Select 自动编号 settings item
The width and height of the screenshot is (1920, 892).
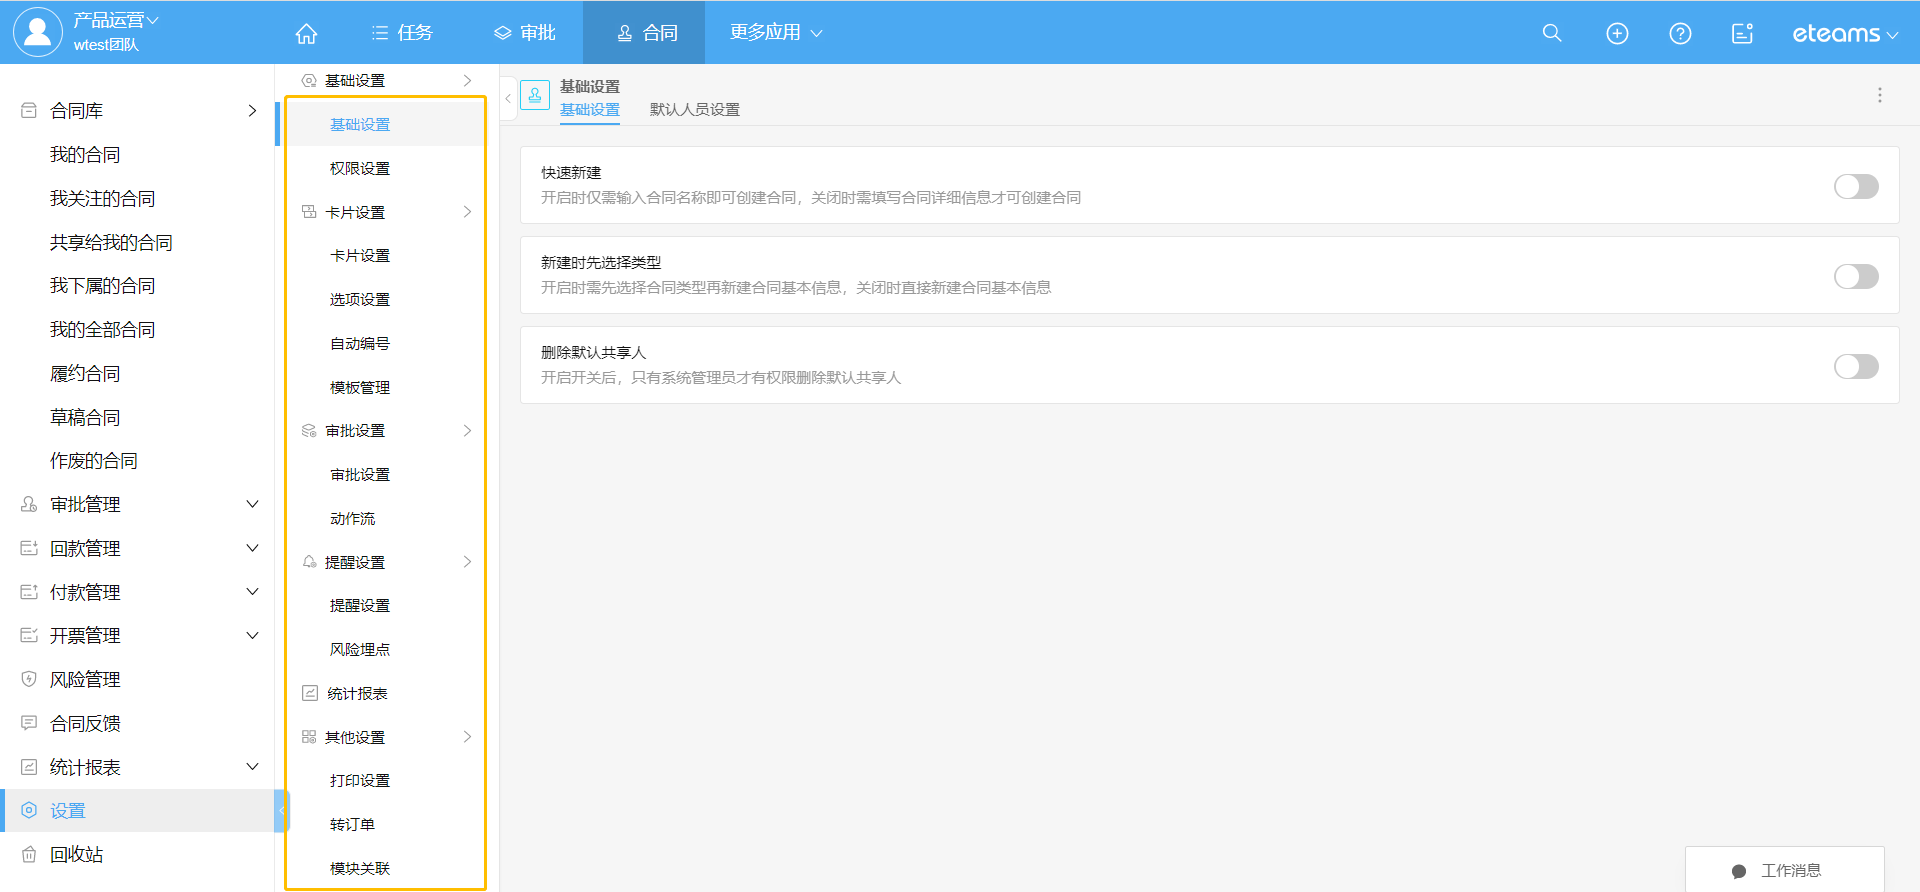360,344
